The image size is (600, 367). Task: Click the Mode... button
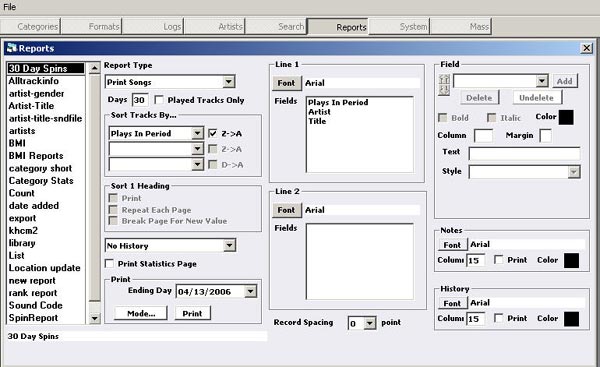click(x=141, y=313)
